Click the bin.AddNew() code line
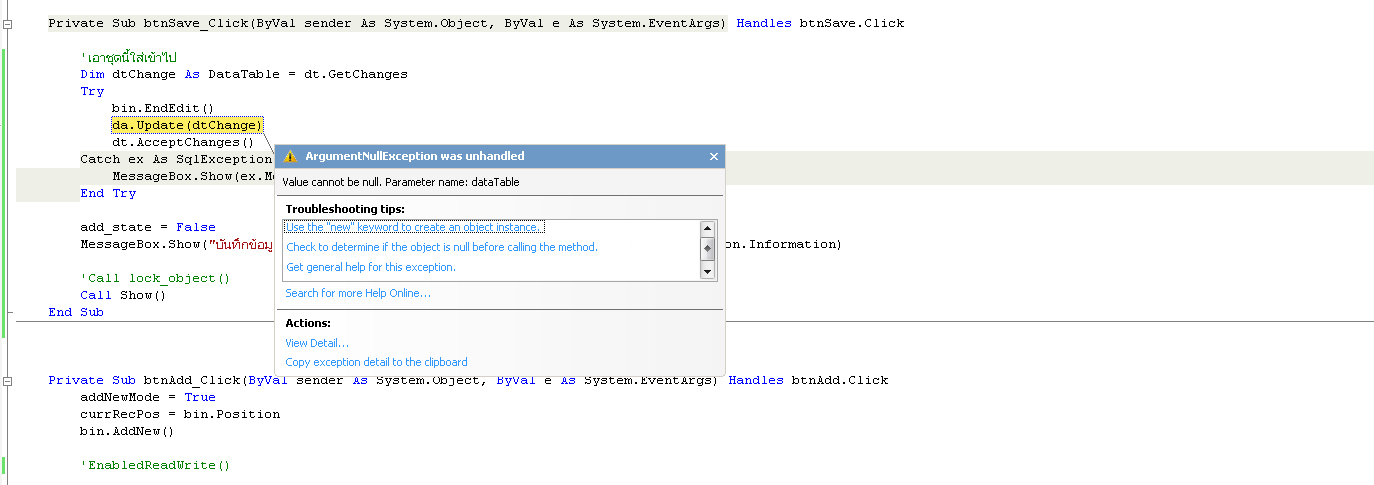 click(127, 431)
